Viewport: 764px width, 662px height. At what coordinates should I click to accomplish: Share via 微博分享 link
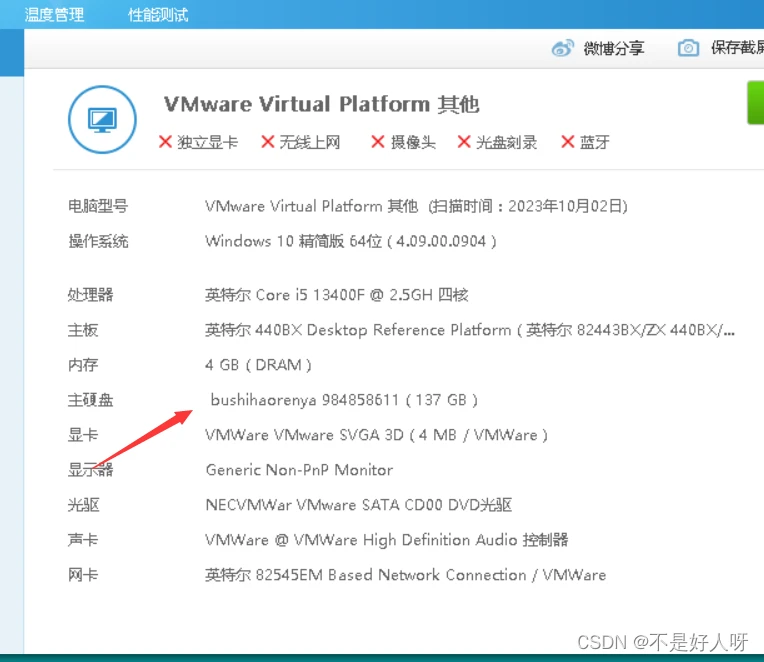coord(614,48)
